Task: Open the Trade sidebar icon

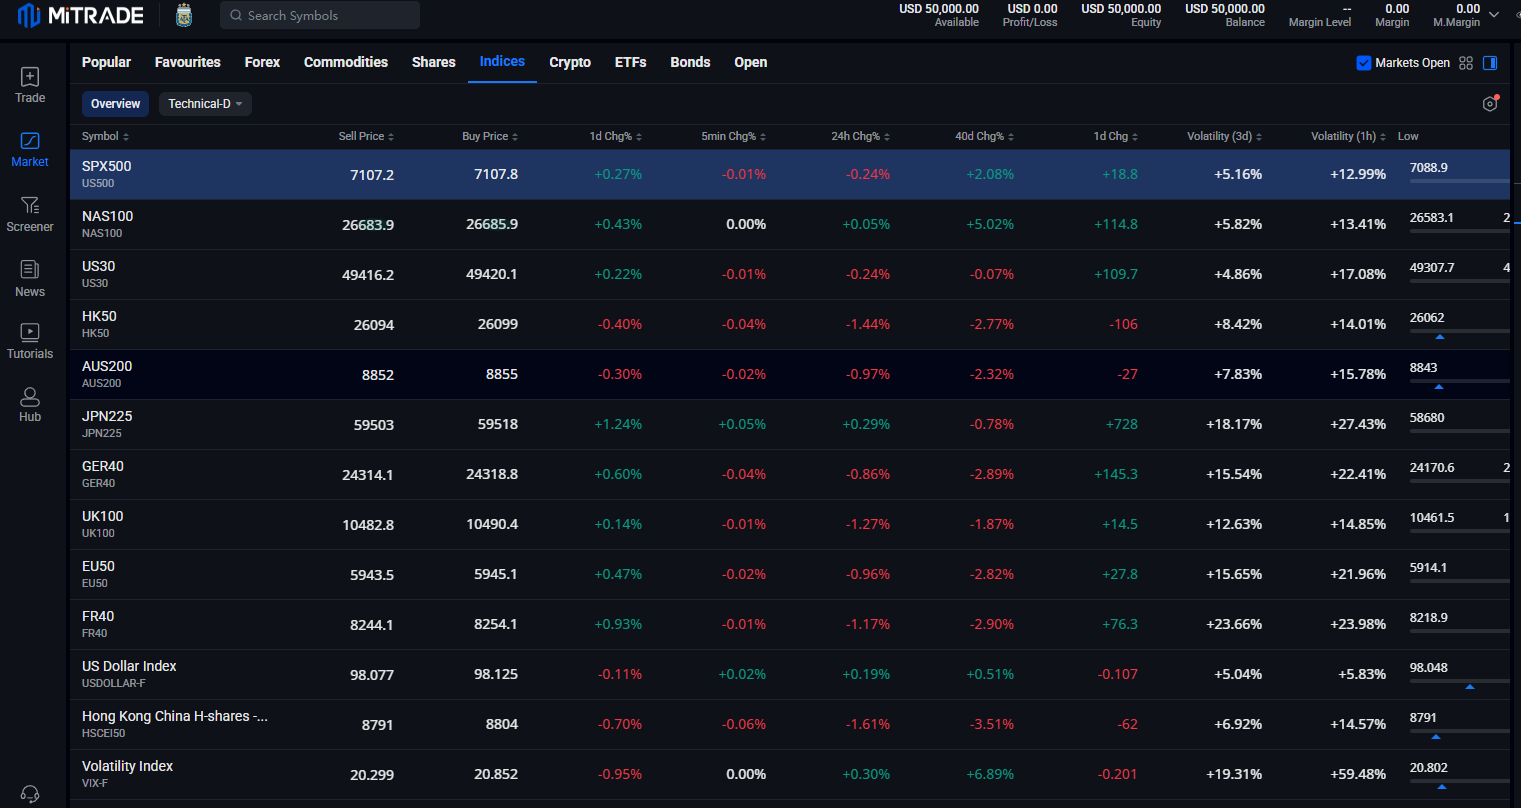Action: coord(30,85)
